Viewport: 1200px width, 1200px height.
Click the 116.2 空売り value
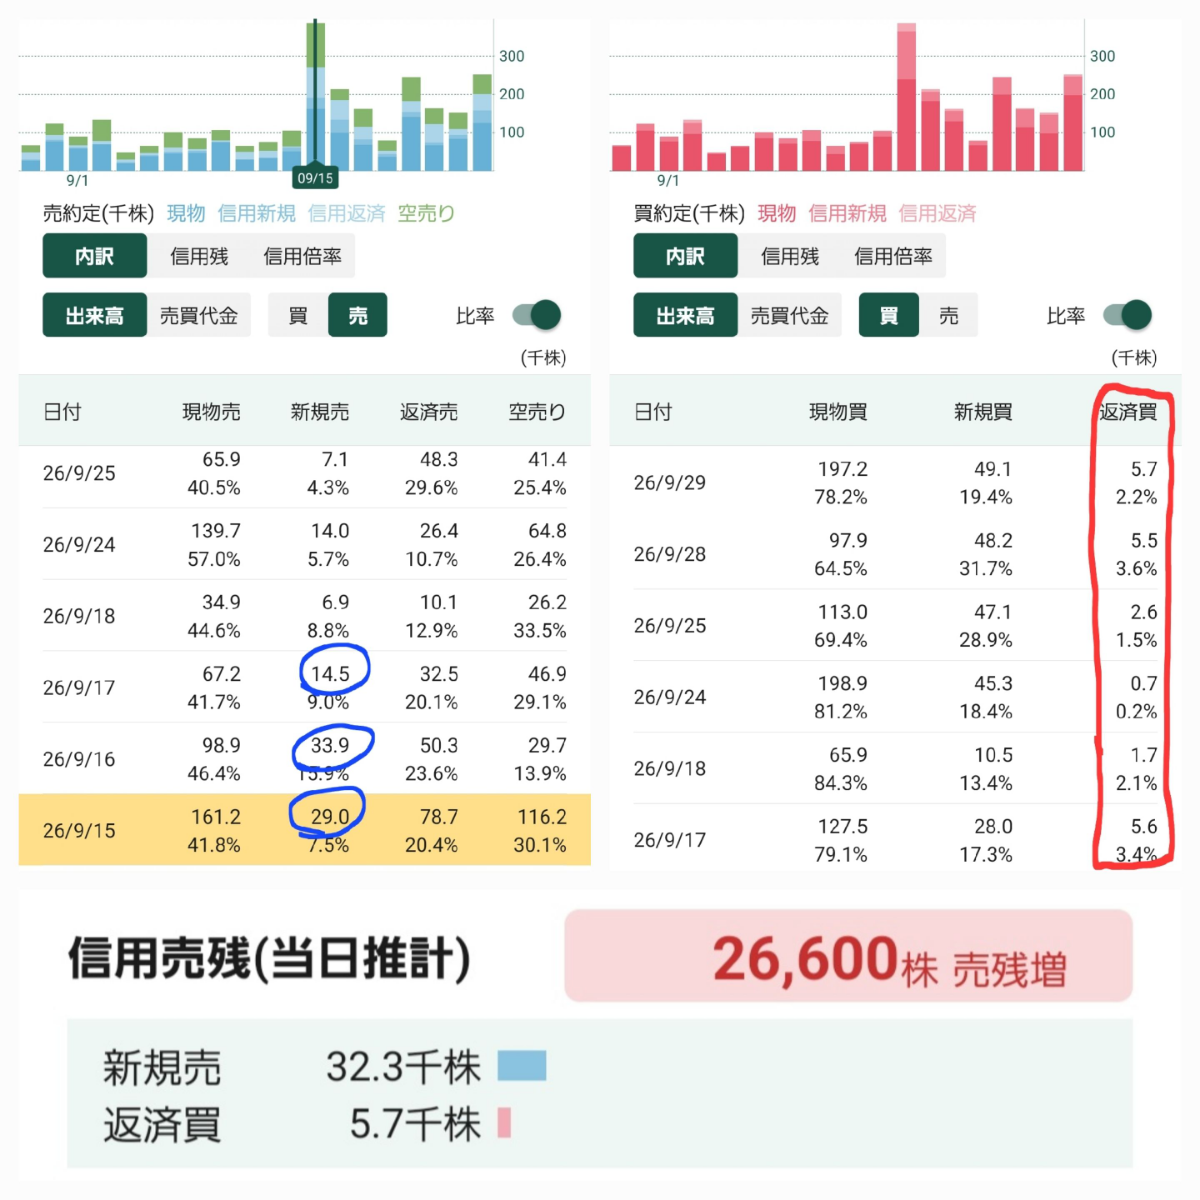click(542, 817)
